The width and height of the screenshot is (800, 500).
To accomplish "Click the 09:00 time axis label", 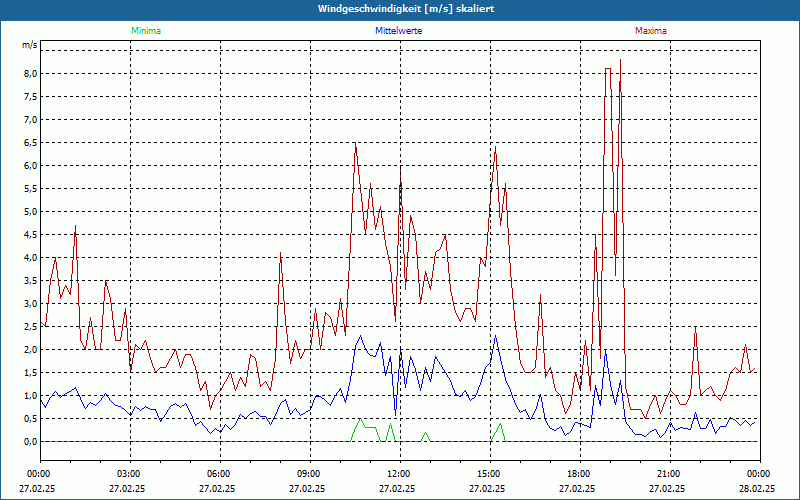I will coord(310,474).
